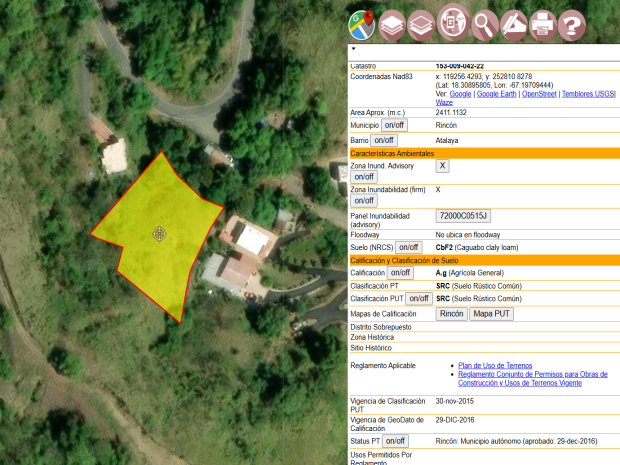Click the printer icon to print map

tap(542, 22)
